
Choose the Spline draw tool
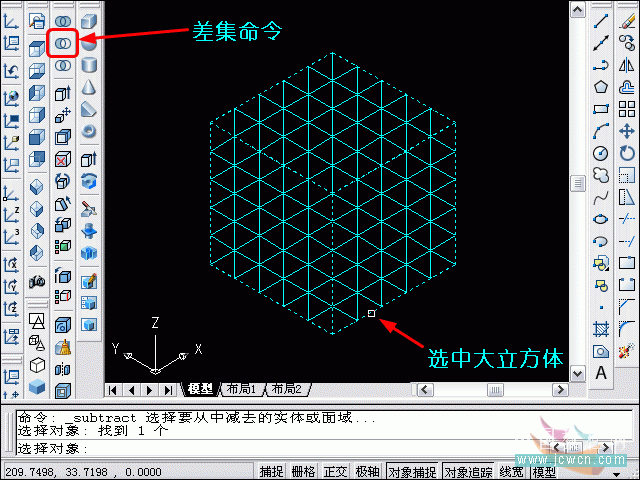(x=601, y=198)
